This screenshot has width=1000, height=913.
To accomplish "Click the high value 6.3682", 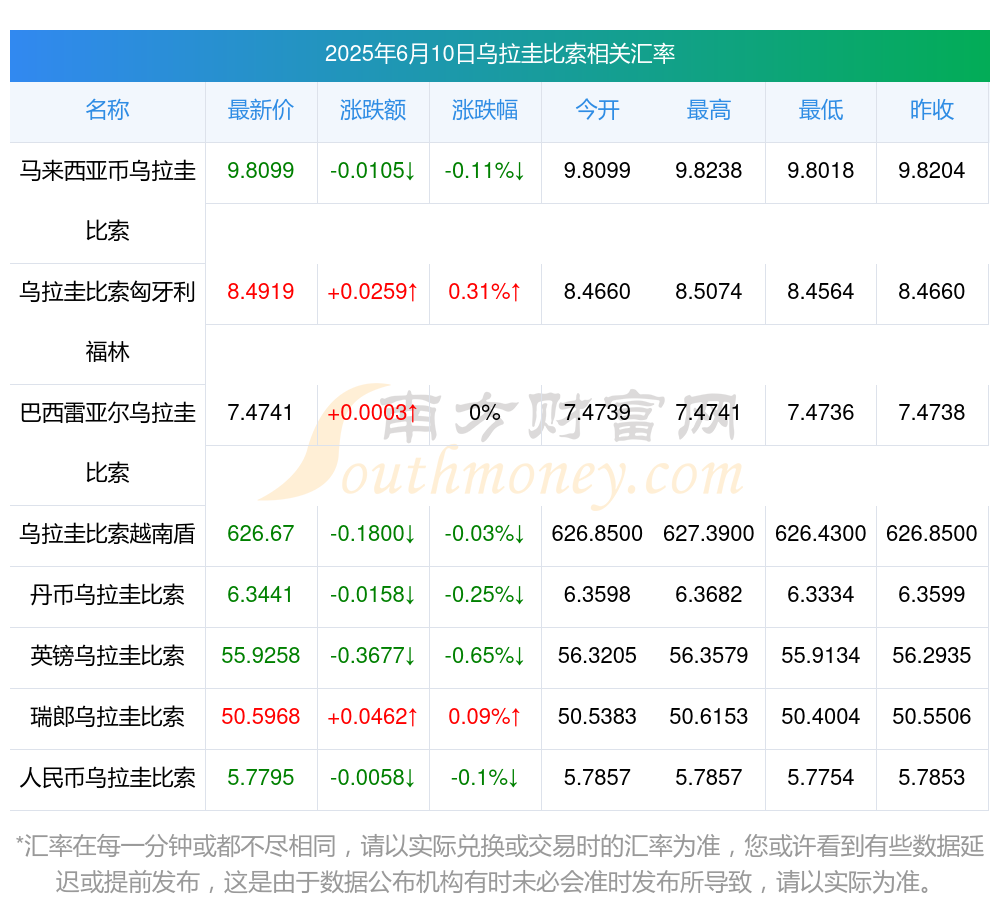I will 709,594.
